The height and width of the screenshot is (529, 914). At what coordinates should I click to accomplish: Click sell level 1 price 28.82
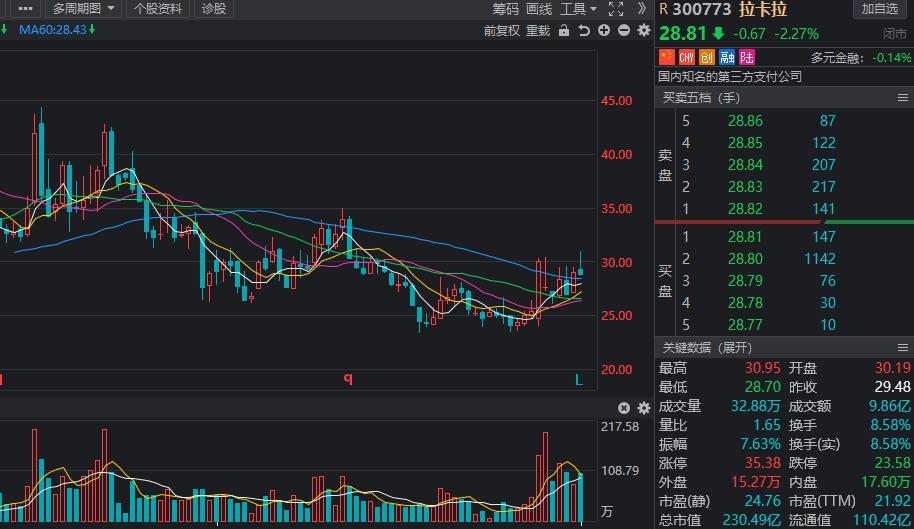point(745,209)
